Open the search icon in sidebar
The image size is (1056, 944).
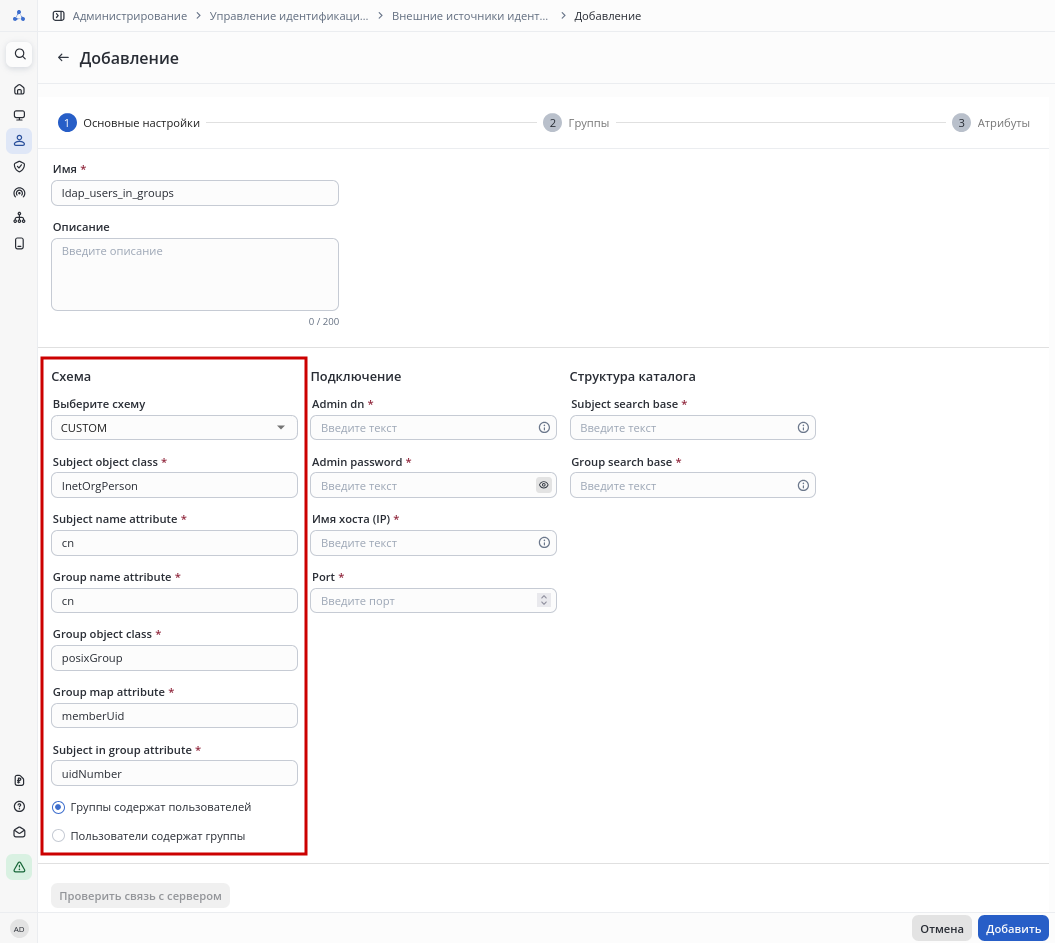click(19, 54)
